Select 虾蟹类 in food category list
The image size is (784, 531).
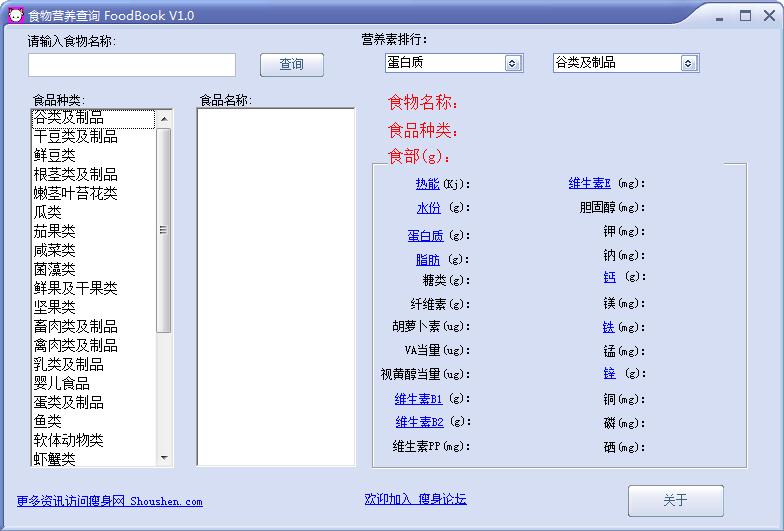[94, 458]
